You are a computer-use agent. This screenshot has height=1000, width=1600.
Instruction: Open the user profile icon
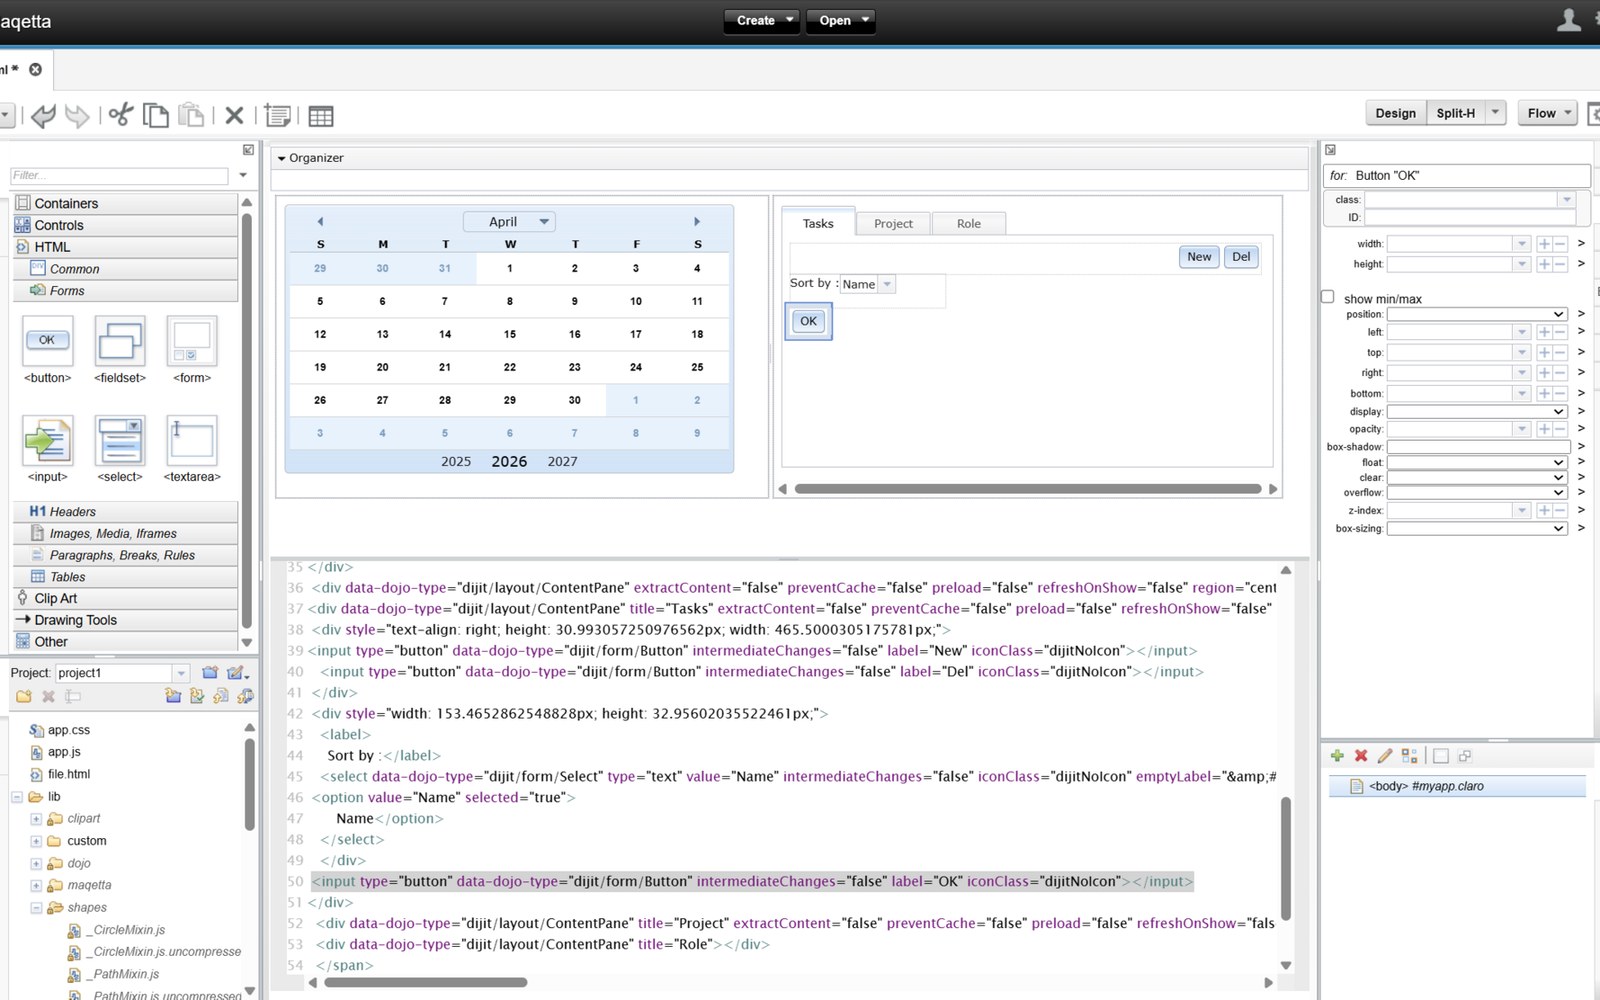click(x=1569, y=20)
